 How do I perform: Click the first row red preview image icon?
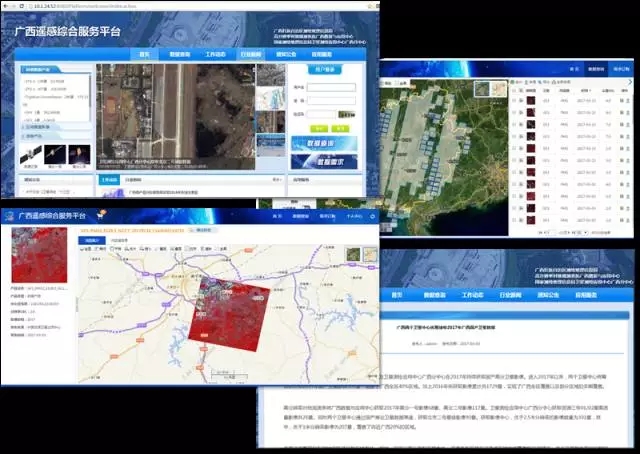(x=532, y=100)
